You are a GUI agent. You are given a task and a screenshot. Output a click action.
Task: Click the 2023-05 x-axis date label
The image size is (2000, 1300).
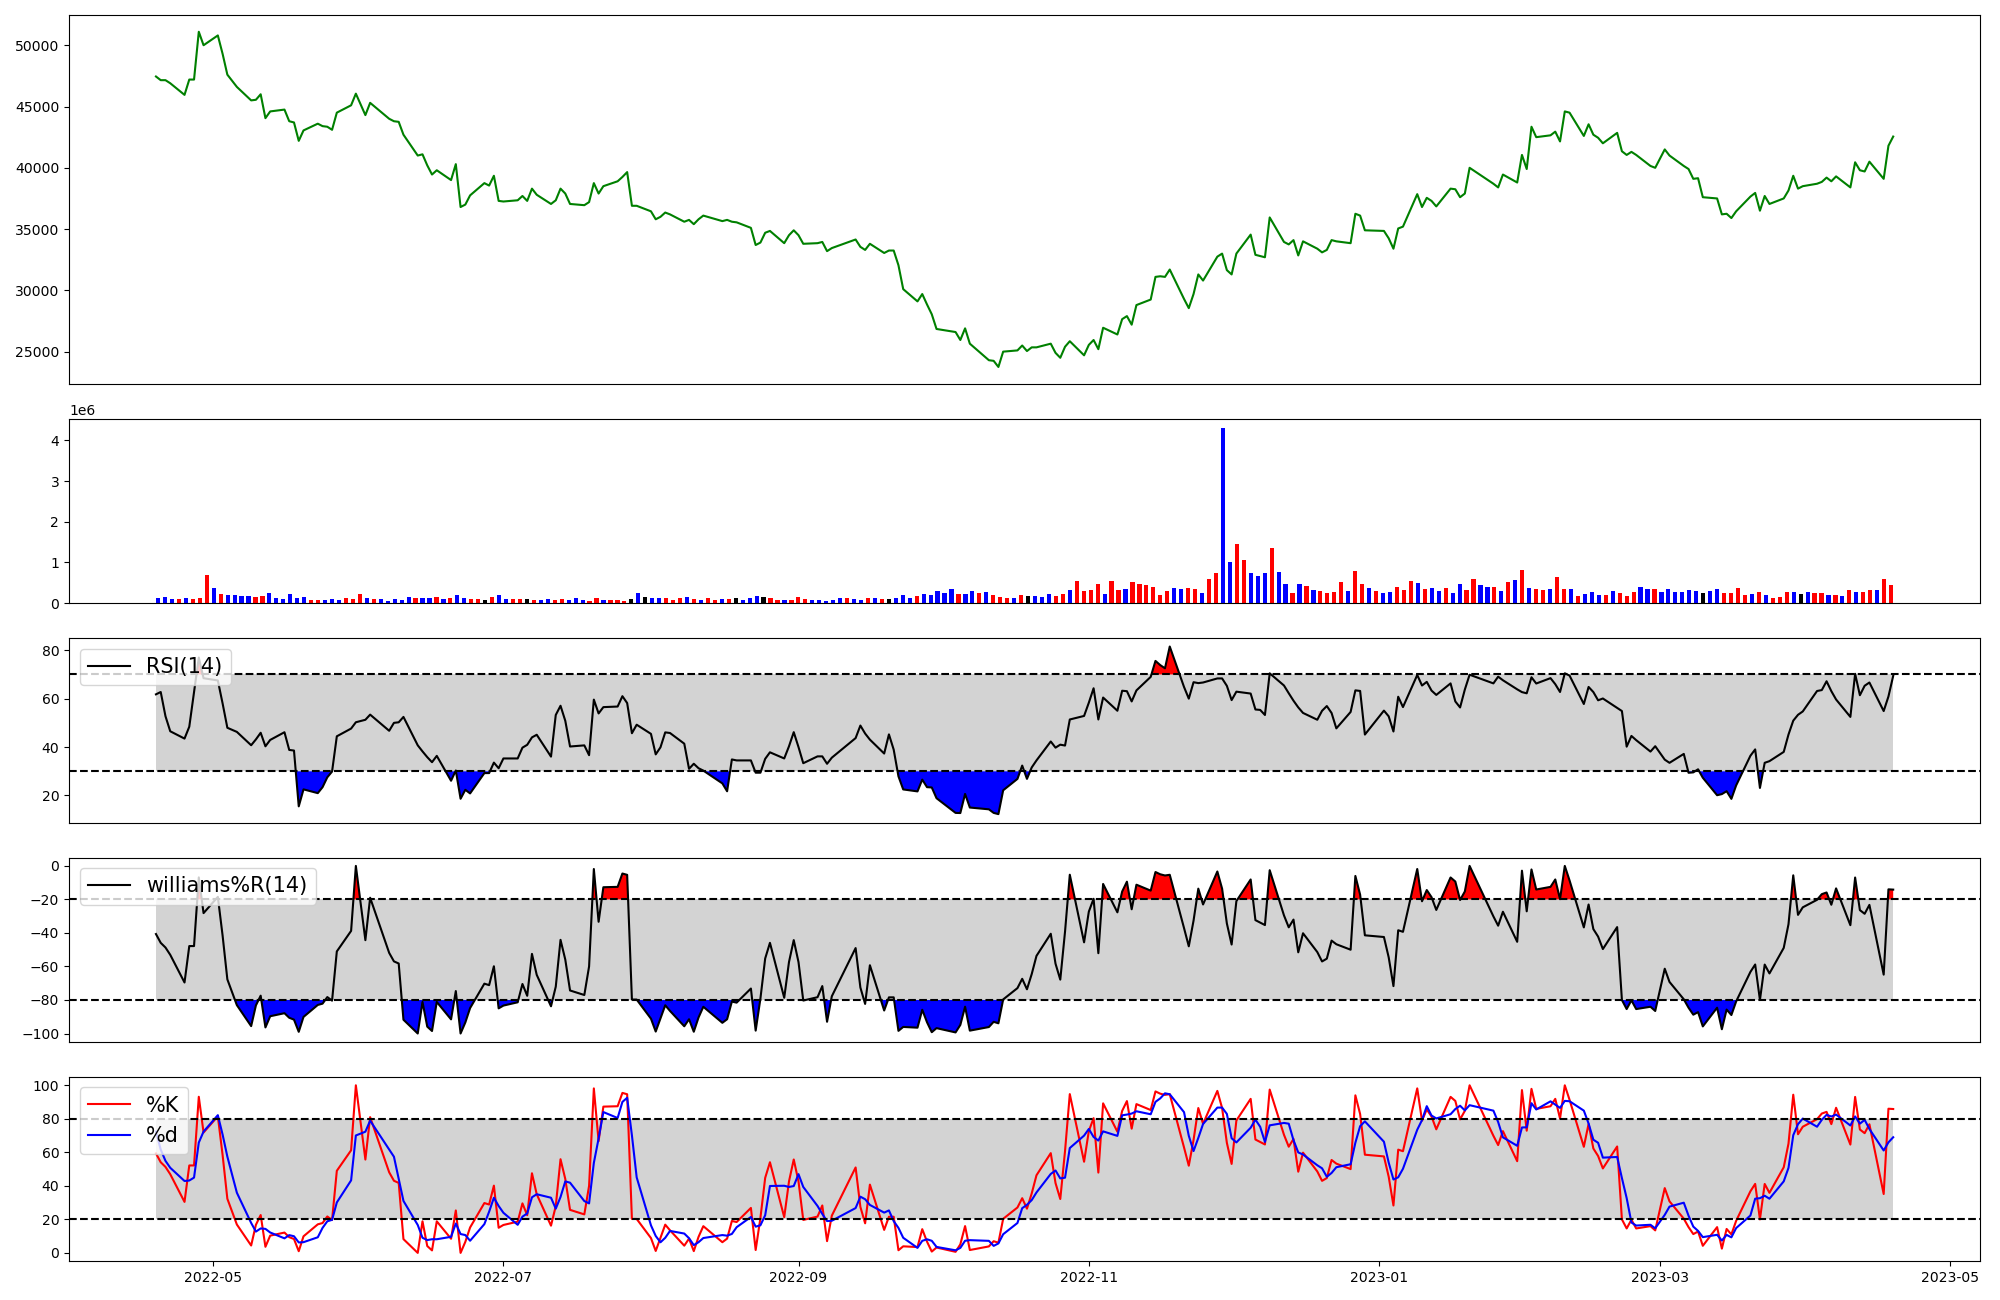coord(1950,1277)
